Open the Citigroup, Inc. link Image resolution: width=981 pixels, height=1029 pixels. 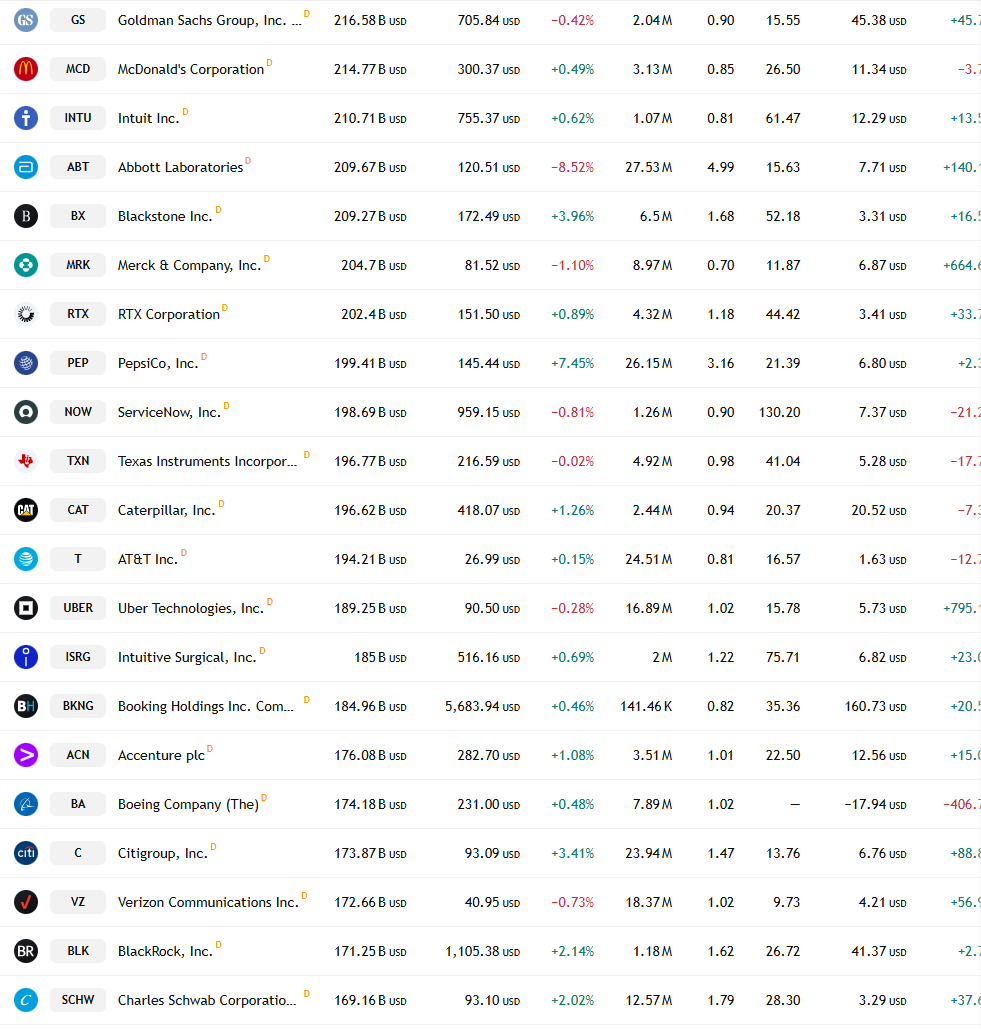pyautogui.click(x=163, y=854)
